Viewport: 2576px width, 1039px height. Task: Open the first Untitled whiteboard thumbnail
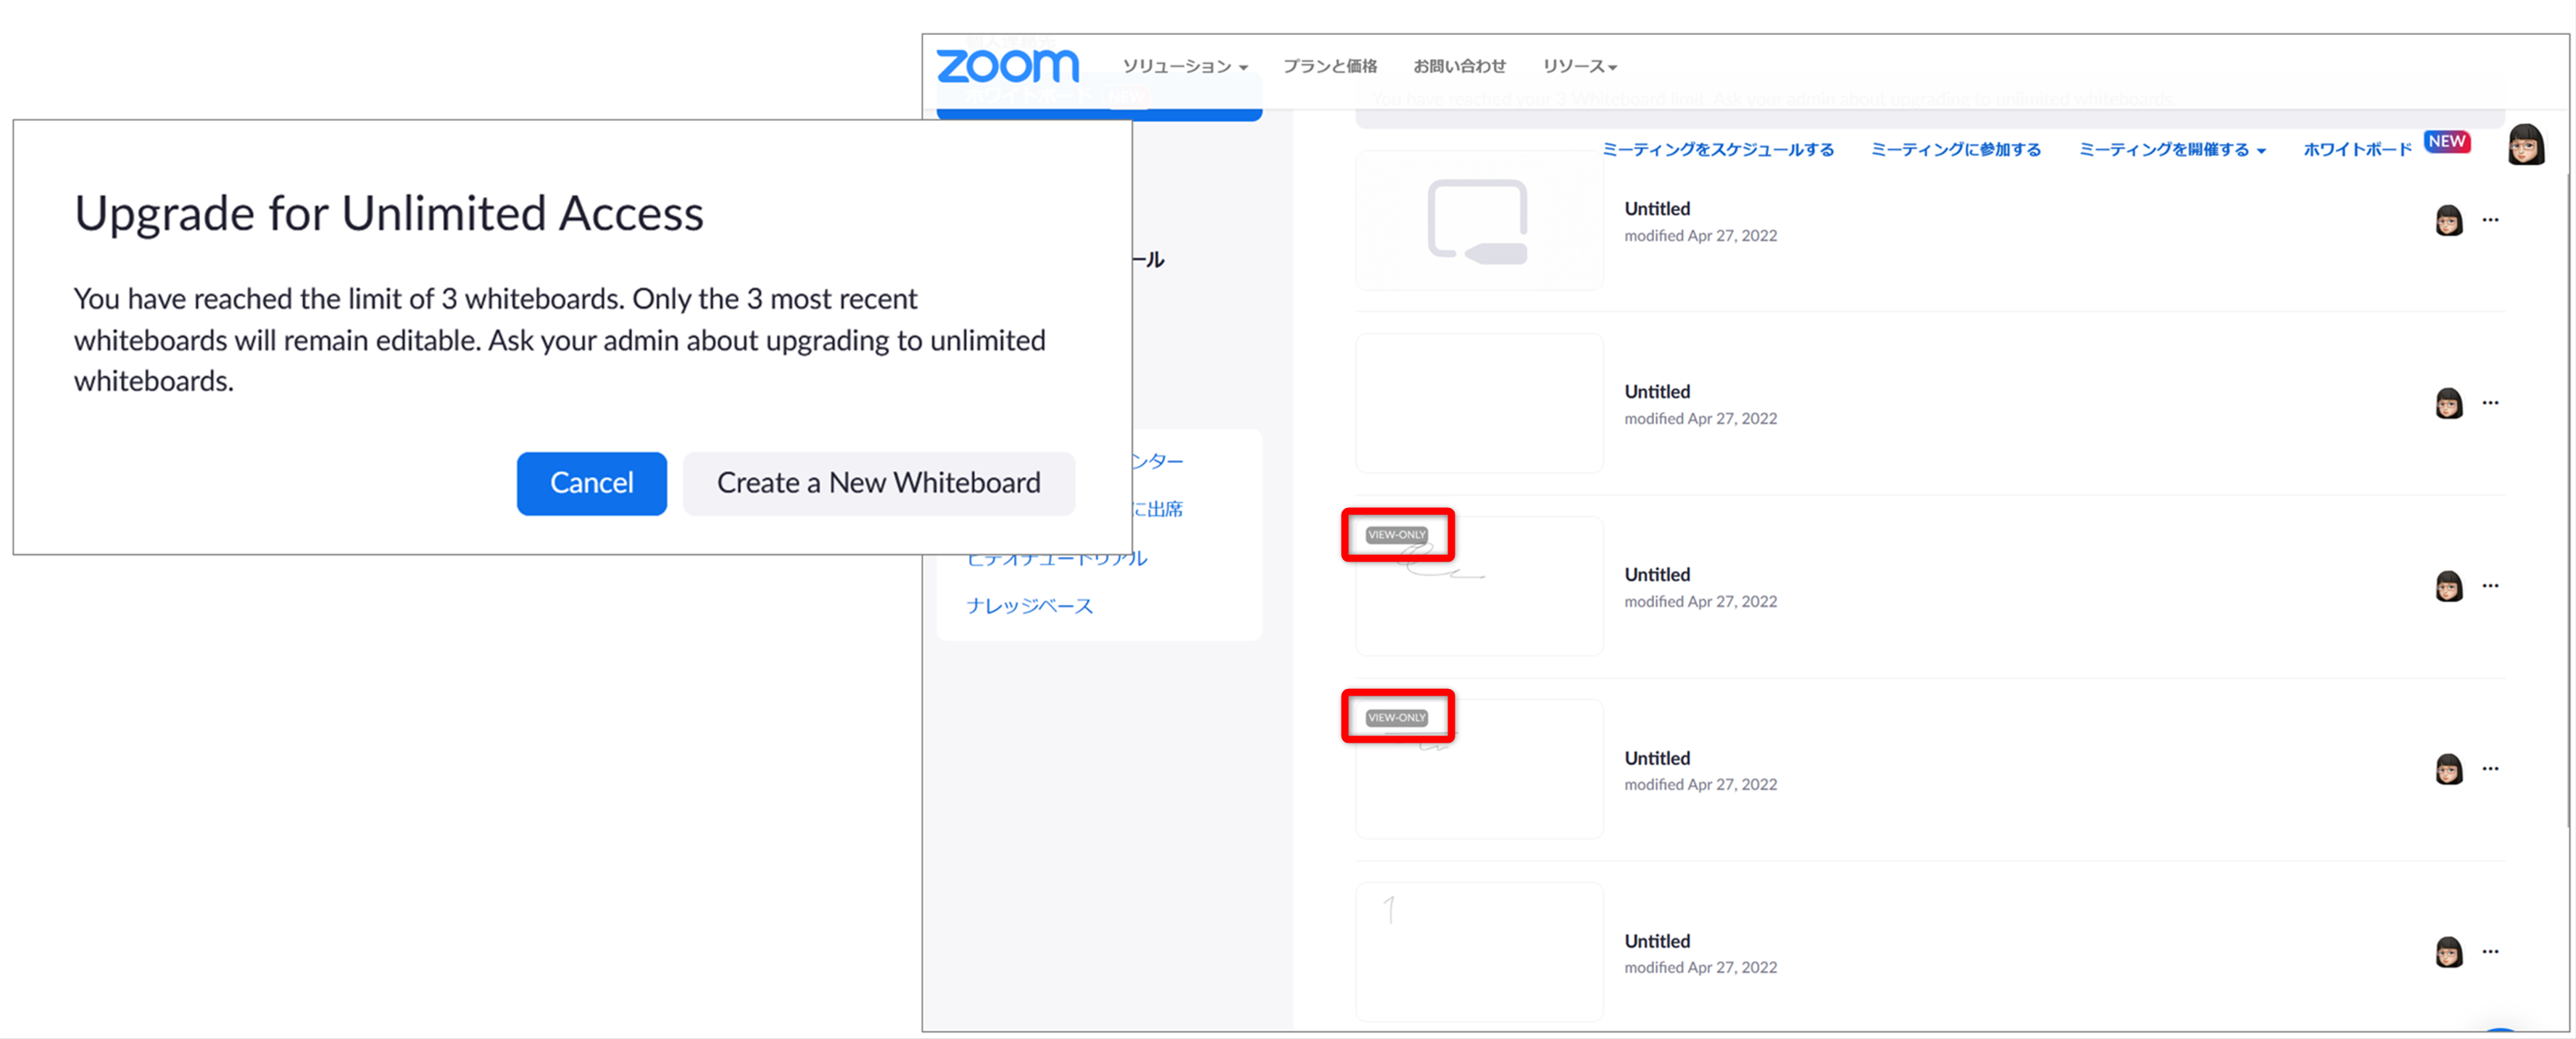[1479, 220]
